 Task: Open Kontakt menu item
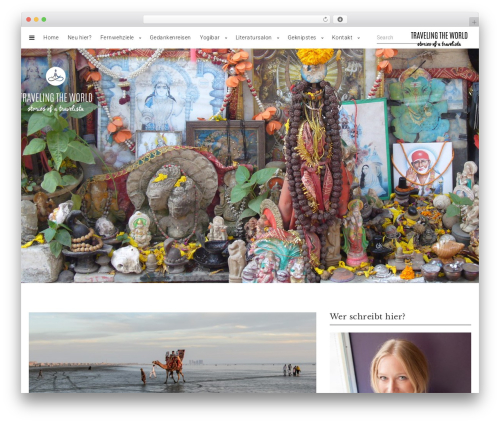click(342, 38)
